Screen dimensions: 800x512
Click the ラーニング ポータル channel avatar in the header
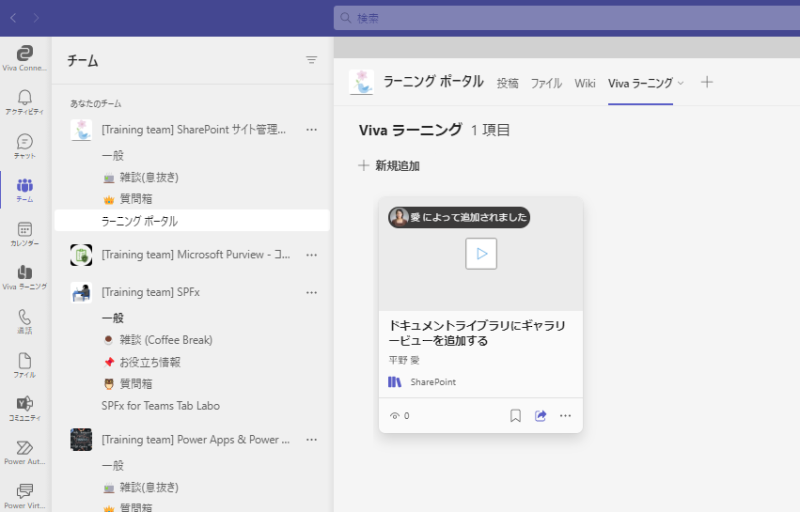pyautogui.click(x=362, y=82)
